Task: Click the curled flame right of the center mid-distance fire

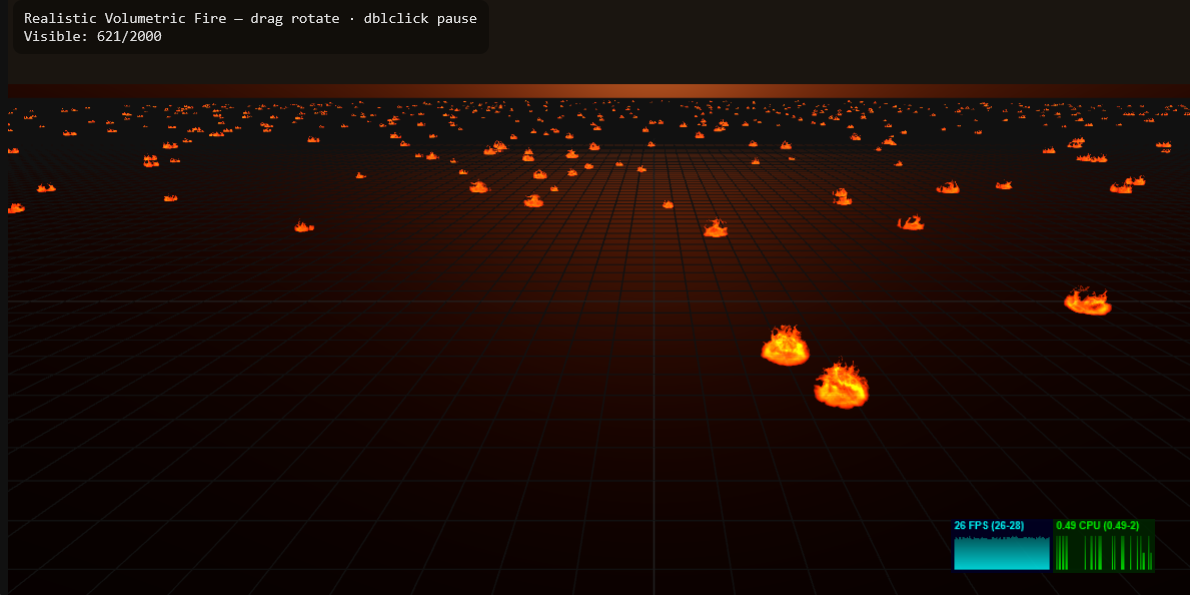Action: click(910, 223)
